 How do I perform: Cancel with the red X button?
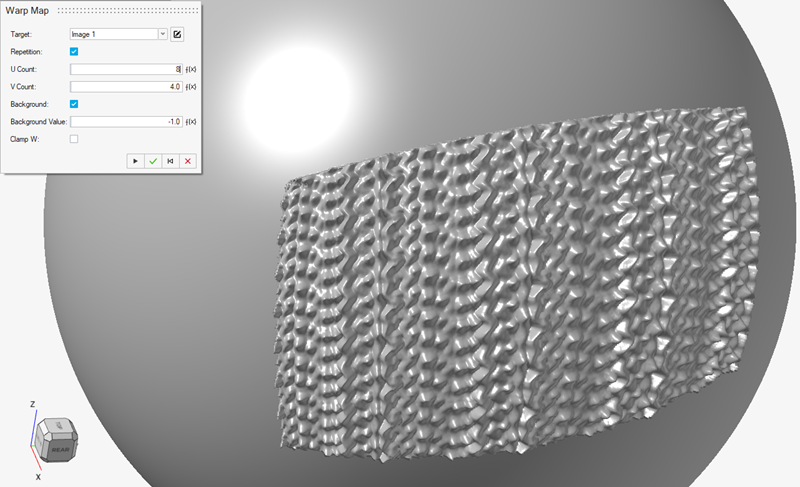(x=187, y=160)
